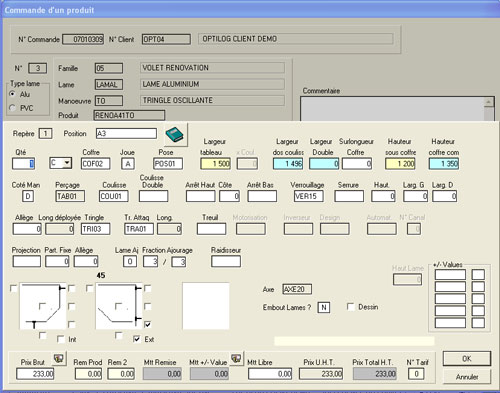Click the Largeur tableau yellow field
The image size is (500, 393).
[x=215, y=164]
